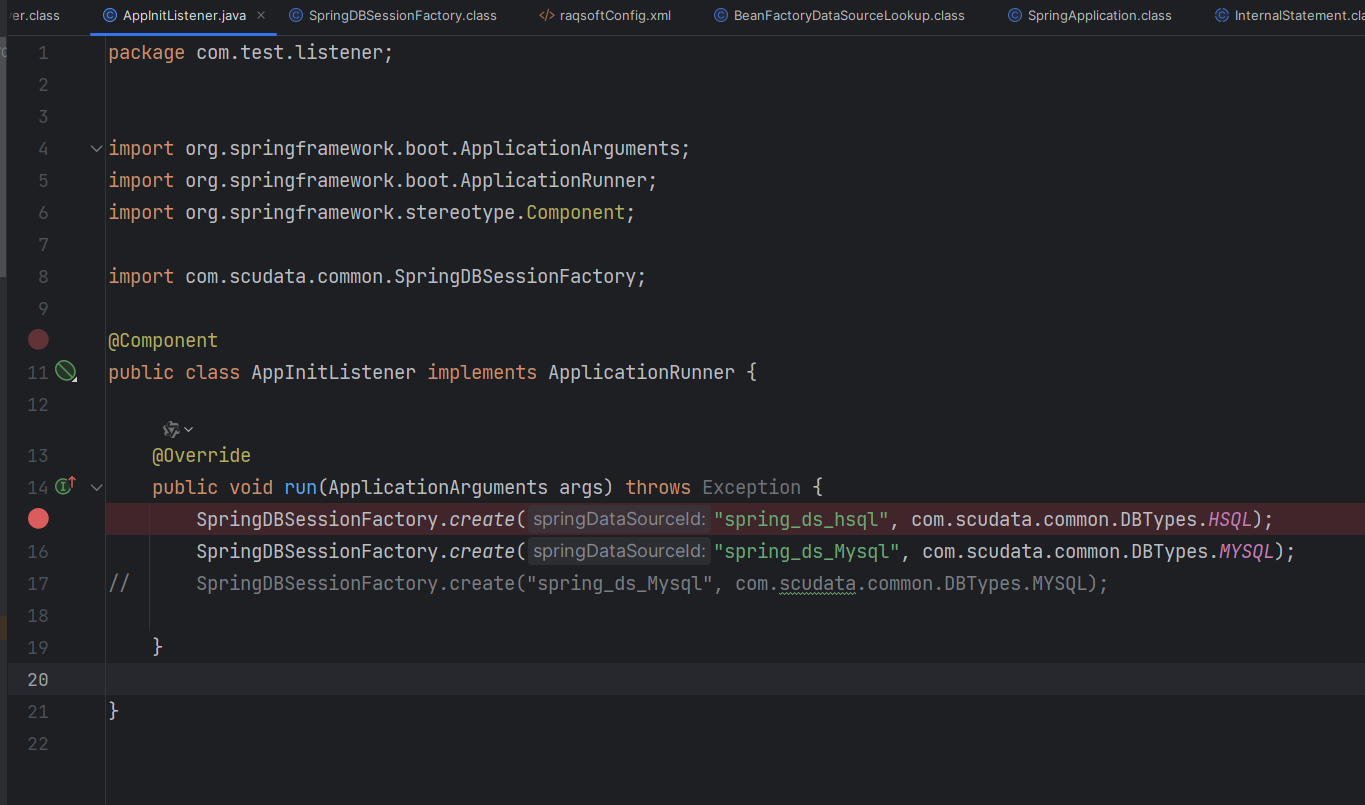Click the implements-method gutter icon on line 14
The image size is (1365, 805).
[x=66, y=487]
